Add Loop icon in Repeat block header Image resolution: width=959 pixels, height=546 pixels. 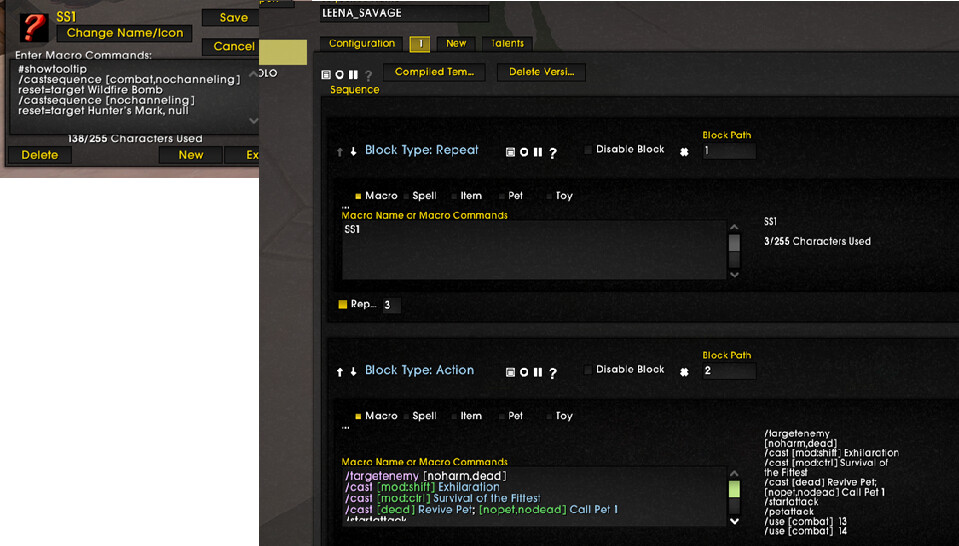pyautogui.click(x=524, y=152)
